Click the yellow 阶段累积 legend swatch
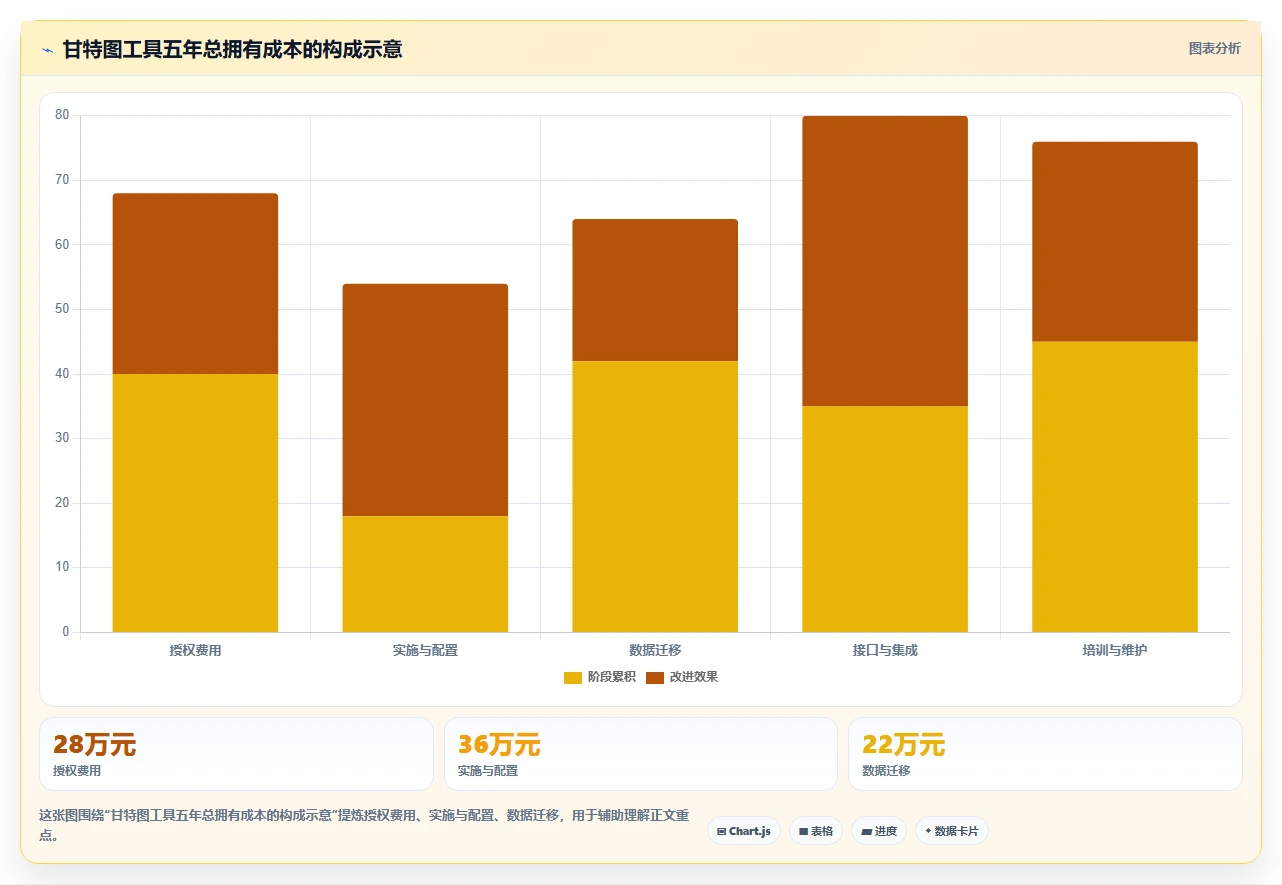The width and height of the screenshot is (1282, 885). (x=573, y=678)
